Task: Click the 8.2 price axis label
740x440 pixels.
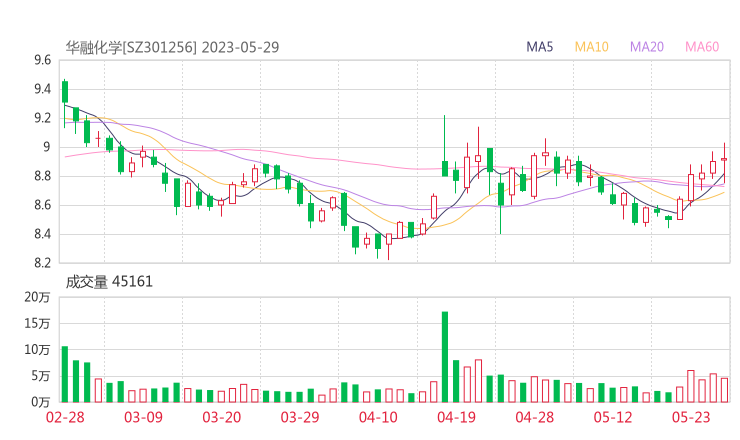Action: (x=42, y=262)
